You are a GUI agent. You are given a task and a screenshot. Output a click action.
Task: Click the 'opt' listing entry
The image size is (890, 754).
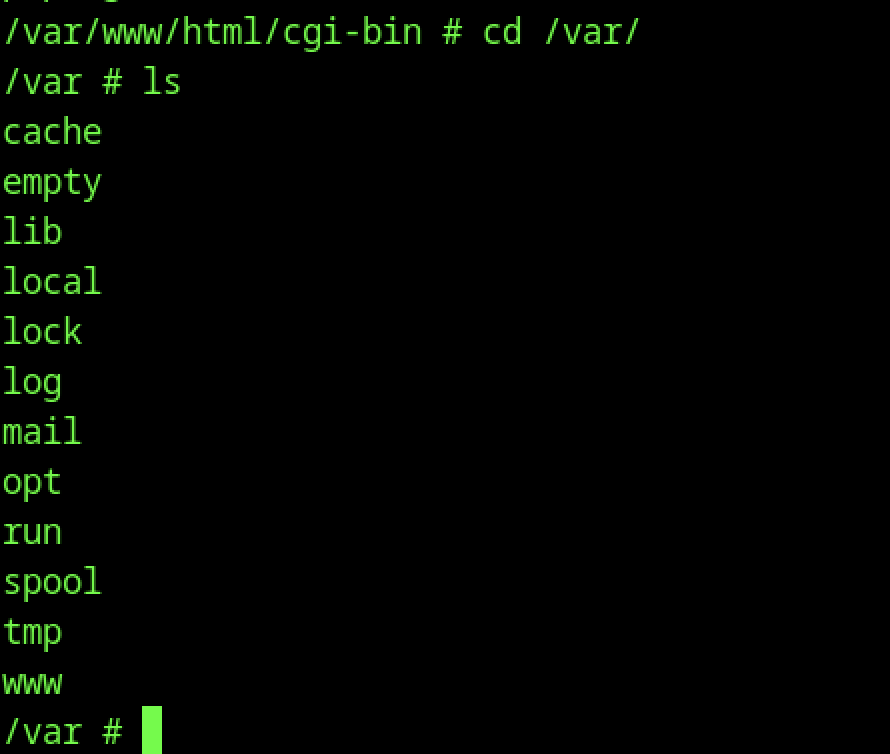coord(32,484)
